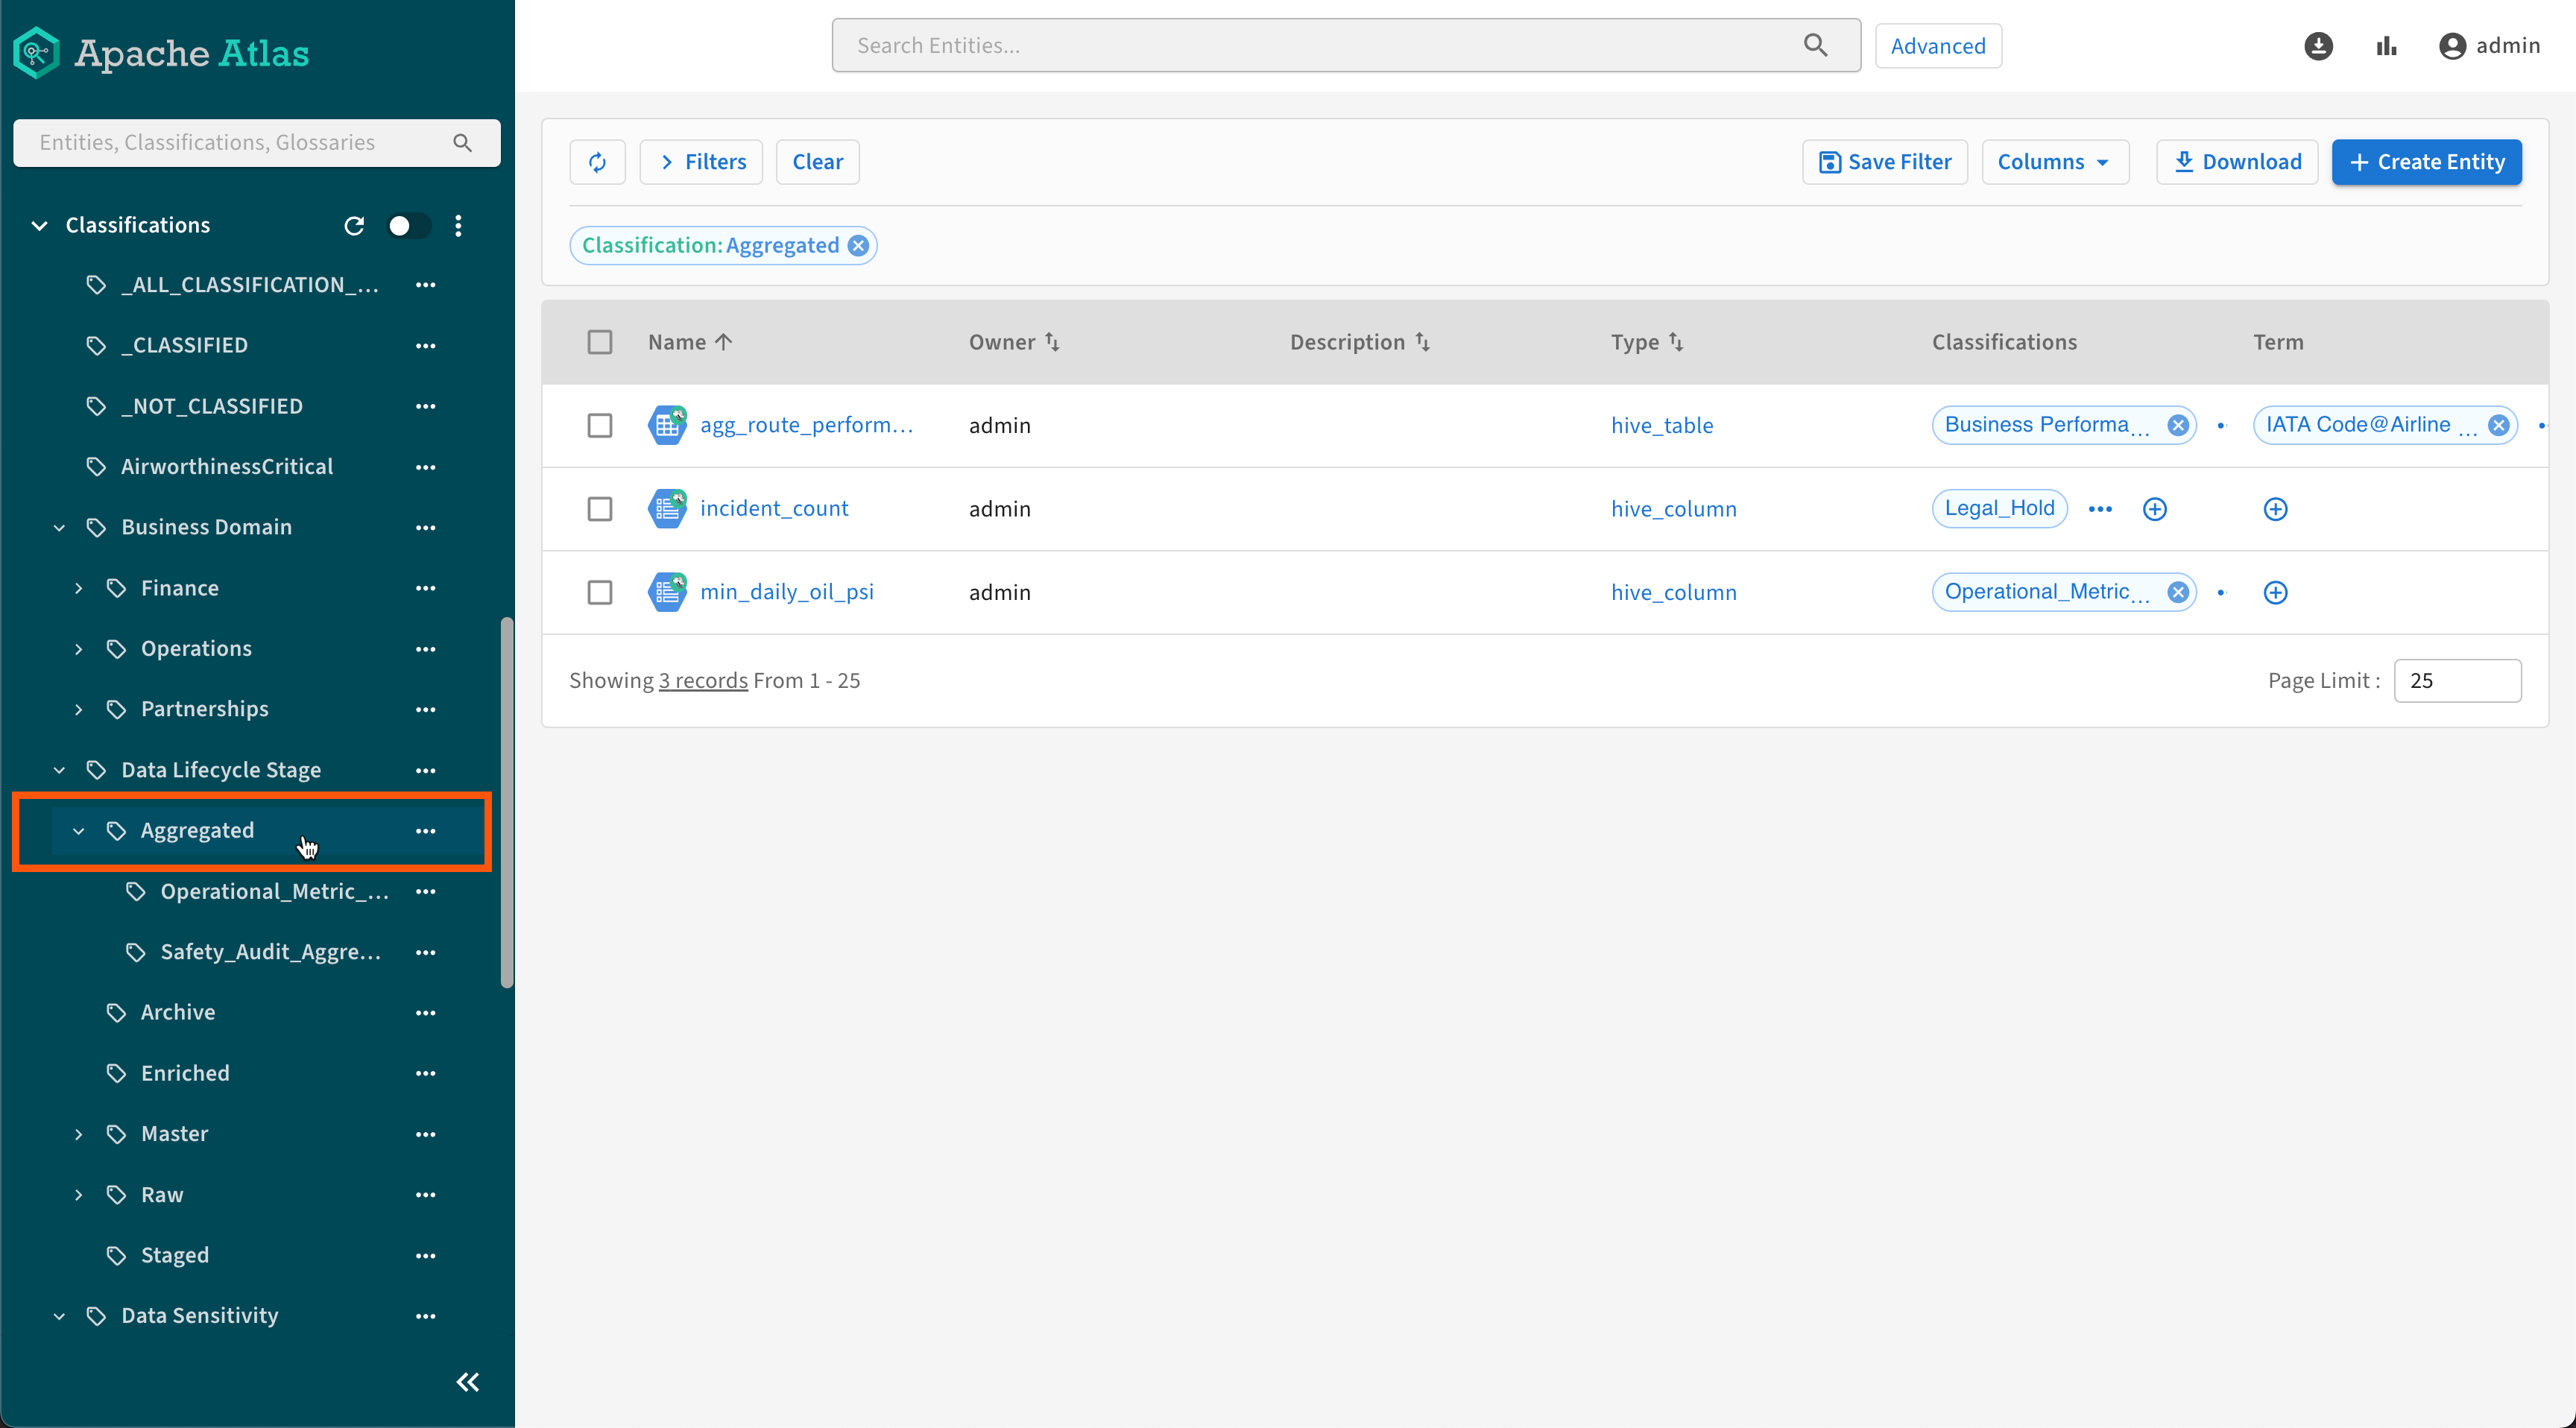Select the Enriched classification in tree

(185, 1073)
